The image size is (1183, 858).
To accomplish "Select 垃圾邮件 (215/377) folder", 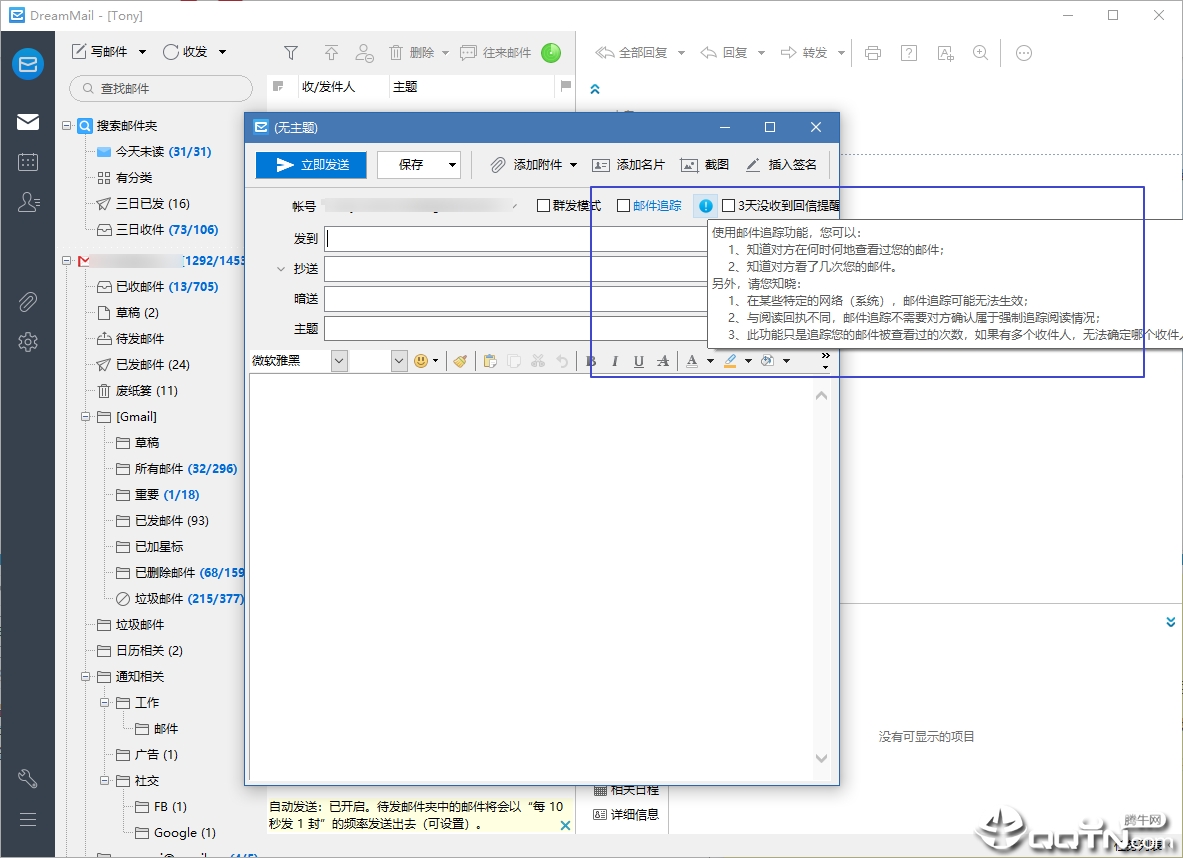I will [180, 598].
